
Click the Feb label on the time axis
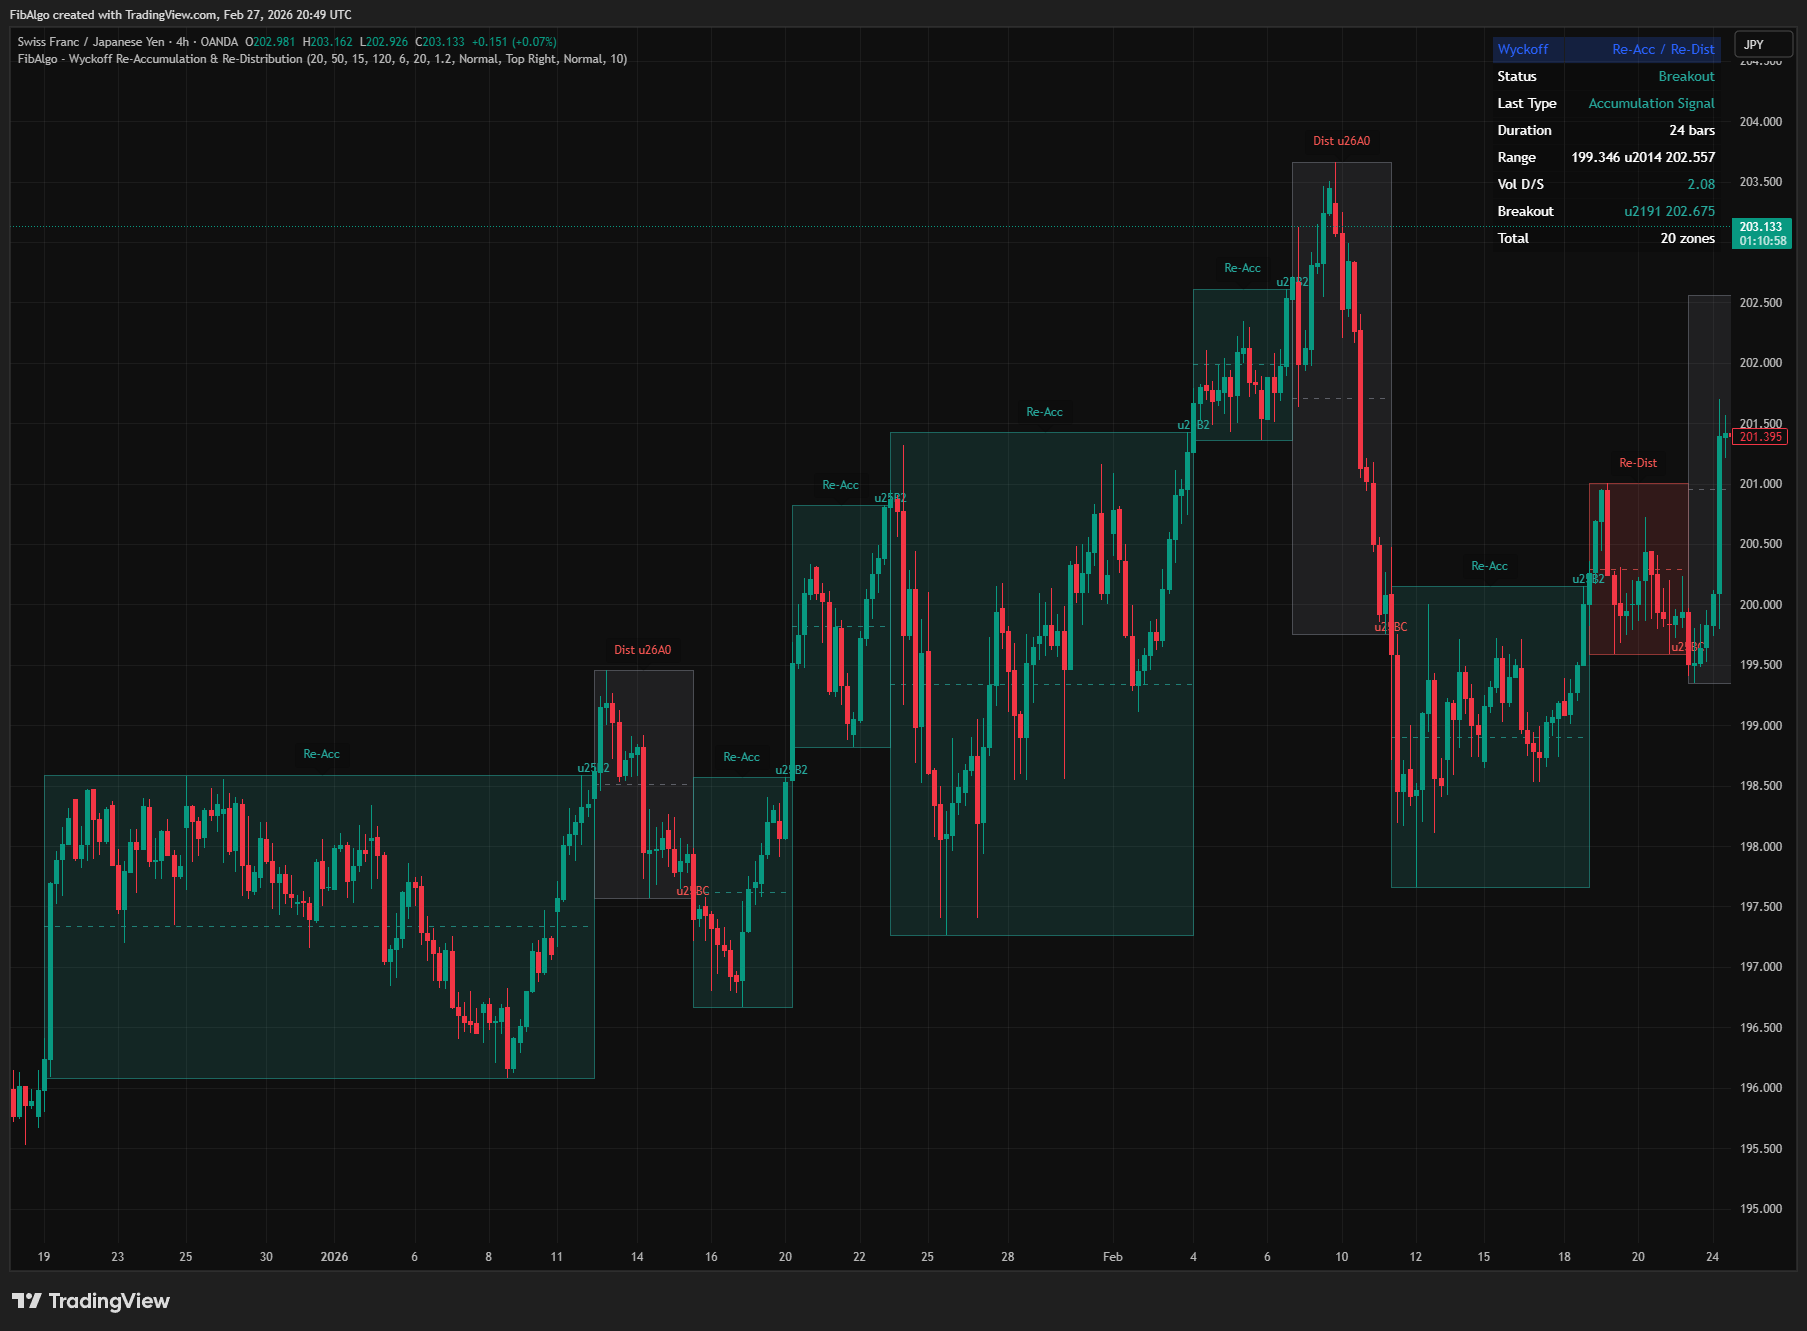pyautogui.click(x=1112, y=1257)
